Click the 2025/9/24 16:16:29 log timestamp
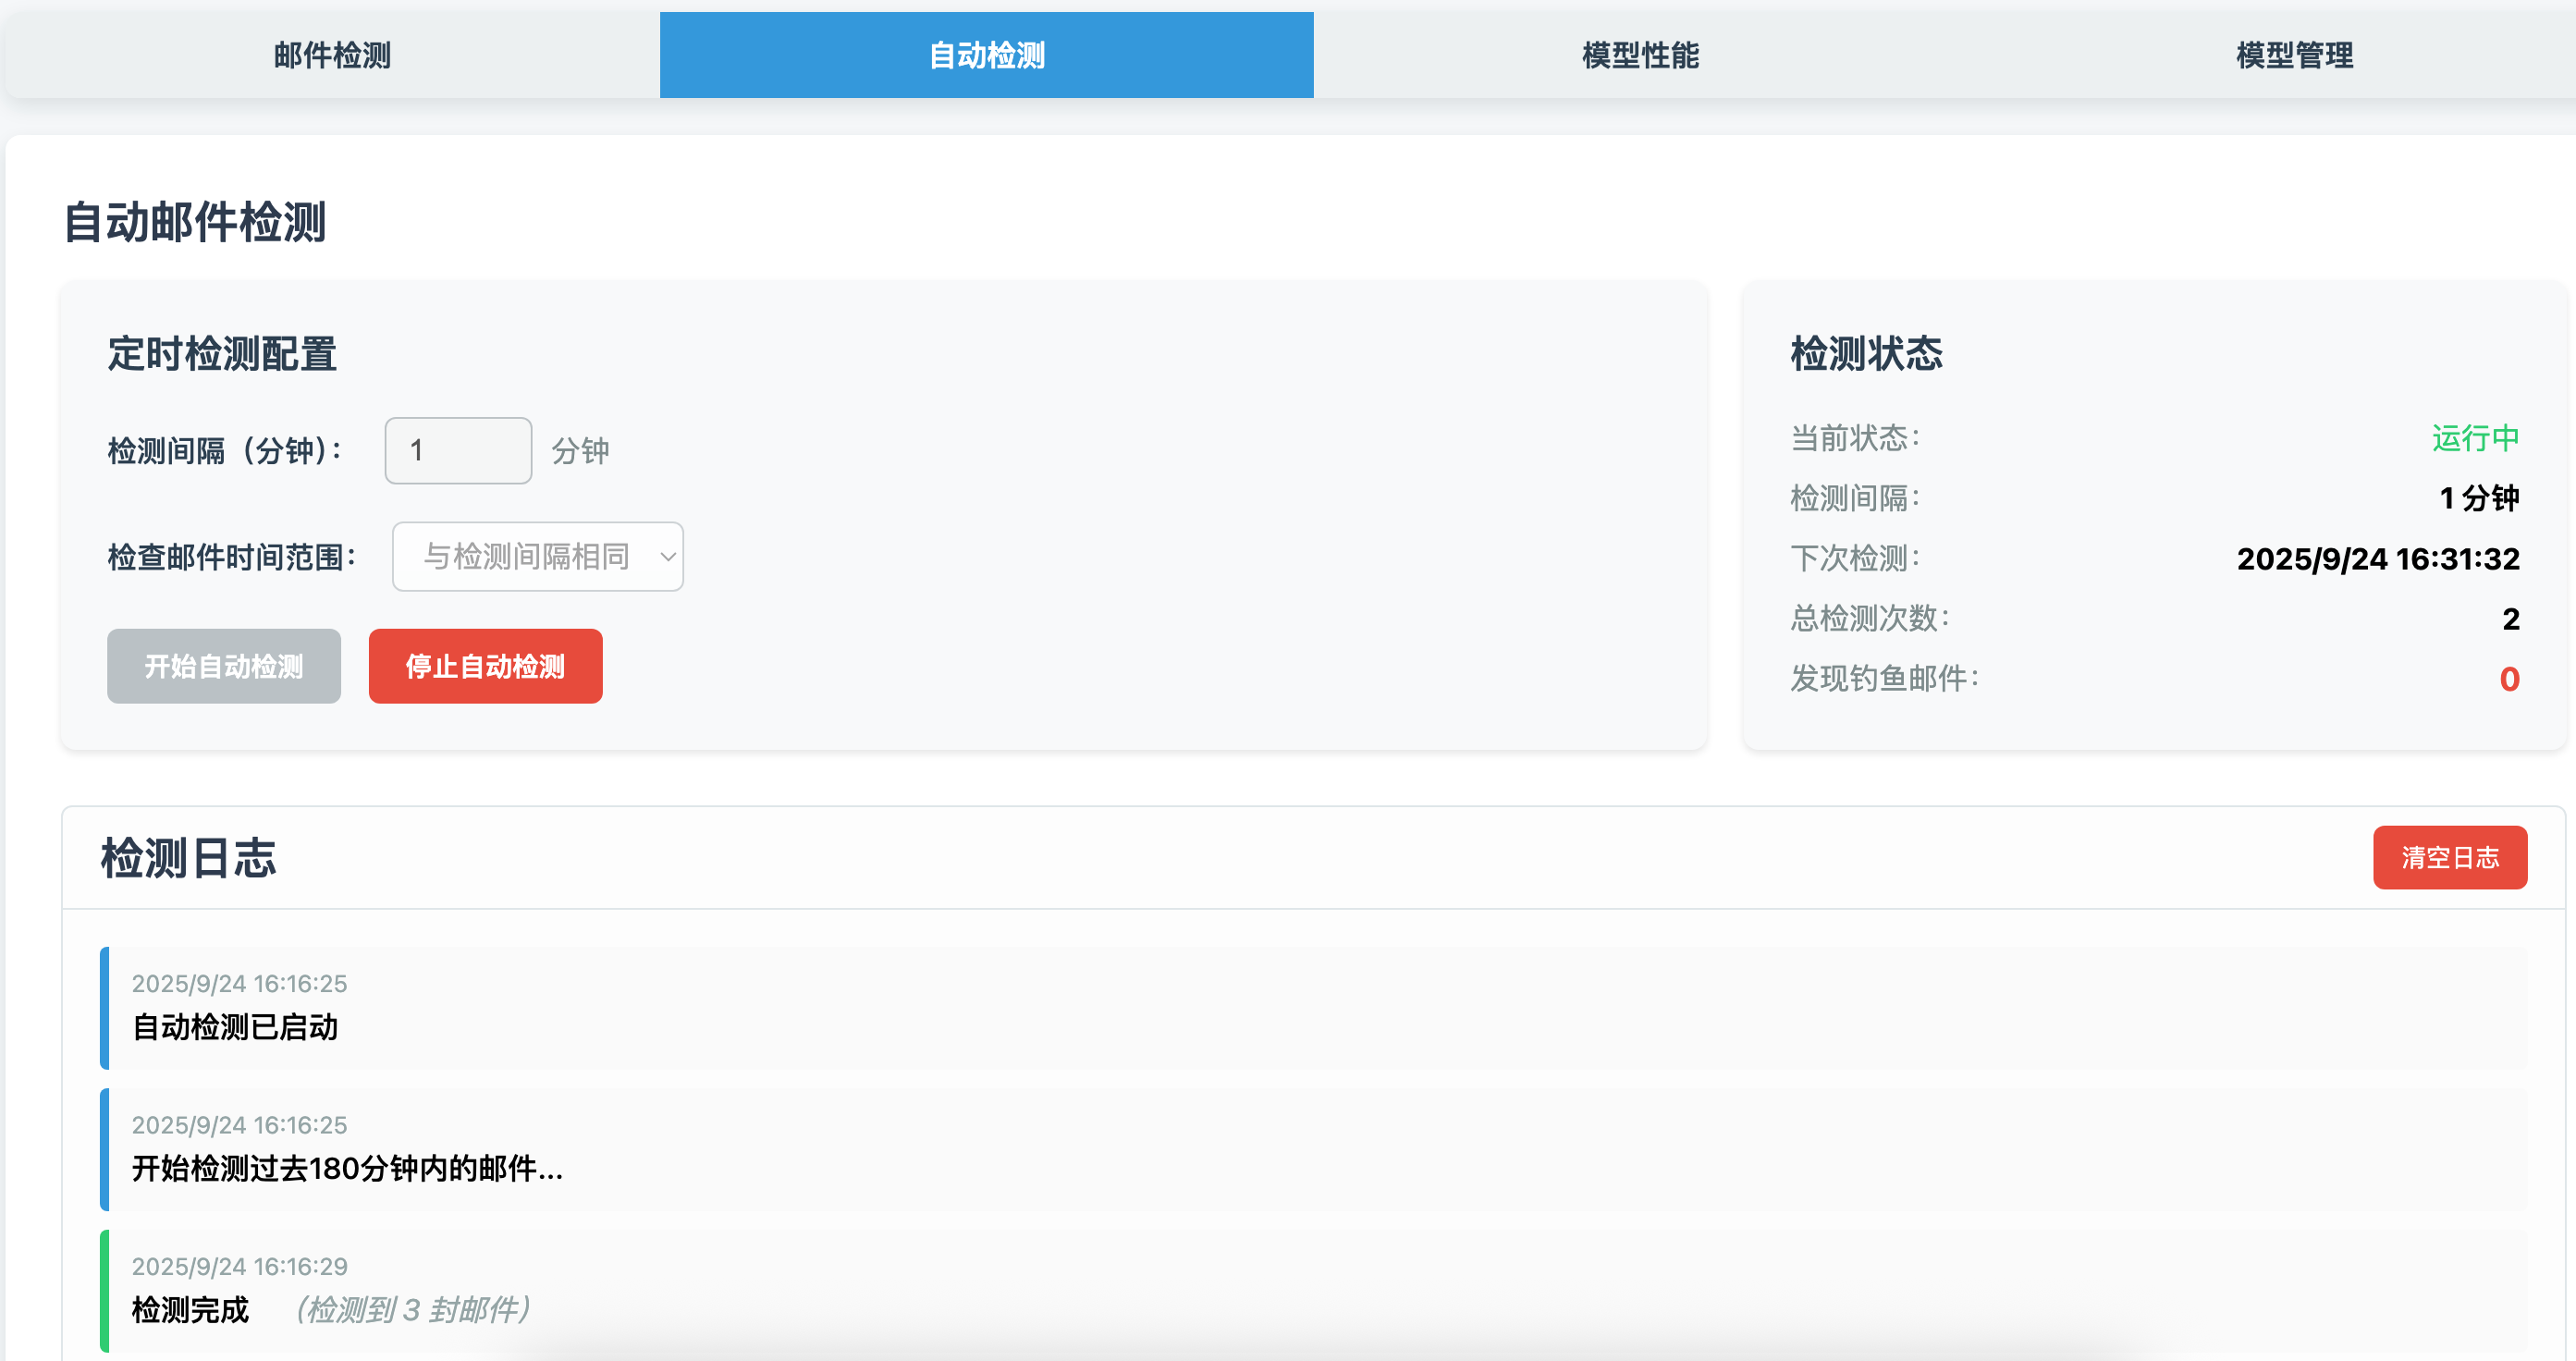2576x1361 pixels. click(x=240, y=1267)
